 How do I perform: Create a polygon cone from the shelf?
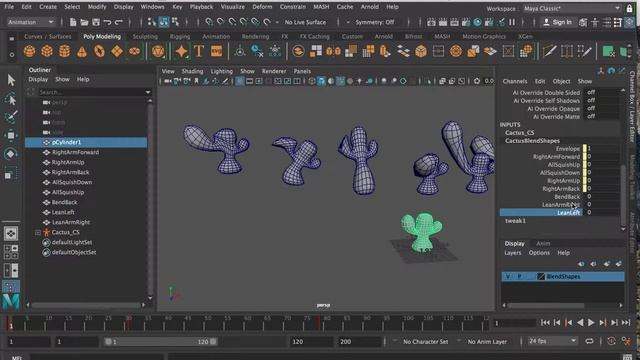point(82,51)
